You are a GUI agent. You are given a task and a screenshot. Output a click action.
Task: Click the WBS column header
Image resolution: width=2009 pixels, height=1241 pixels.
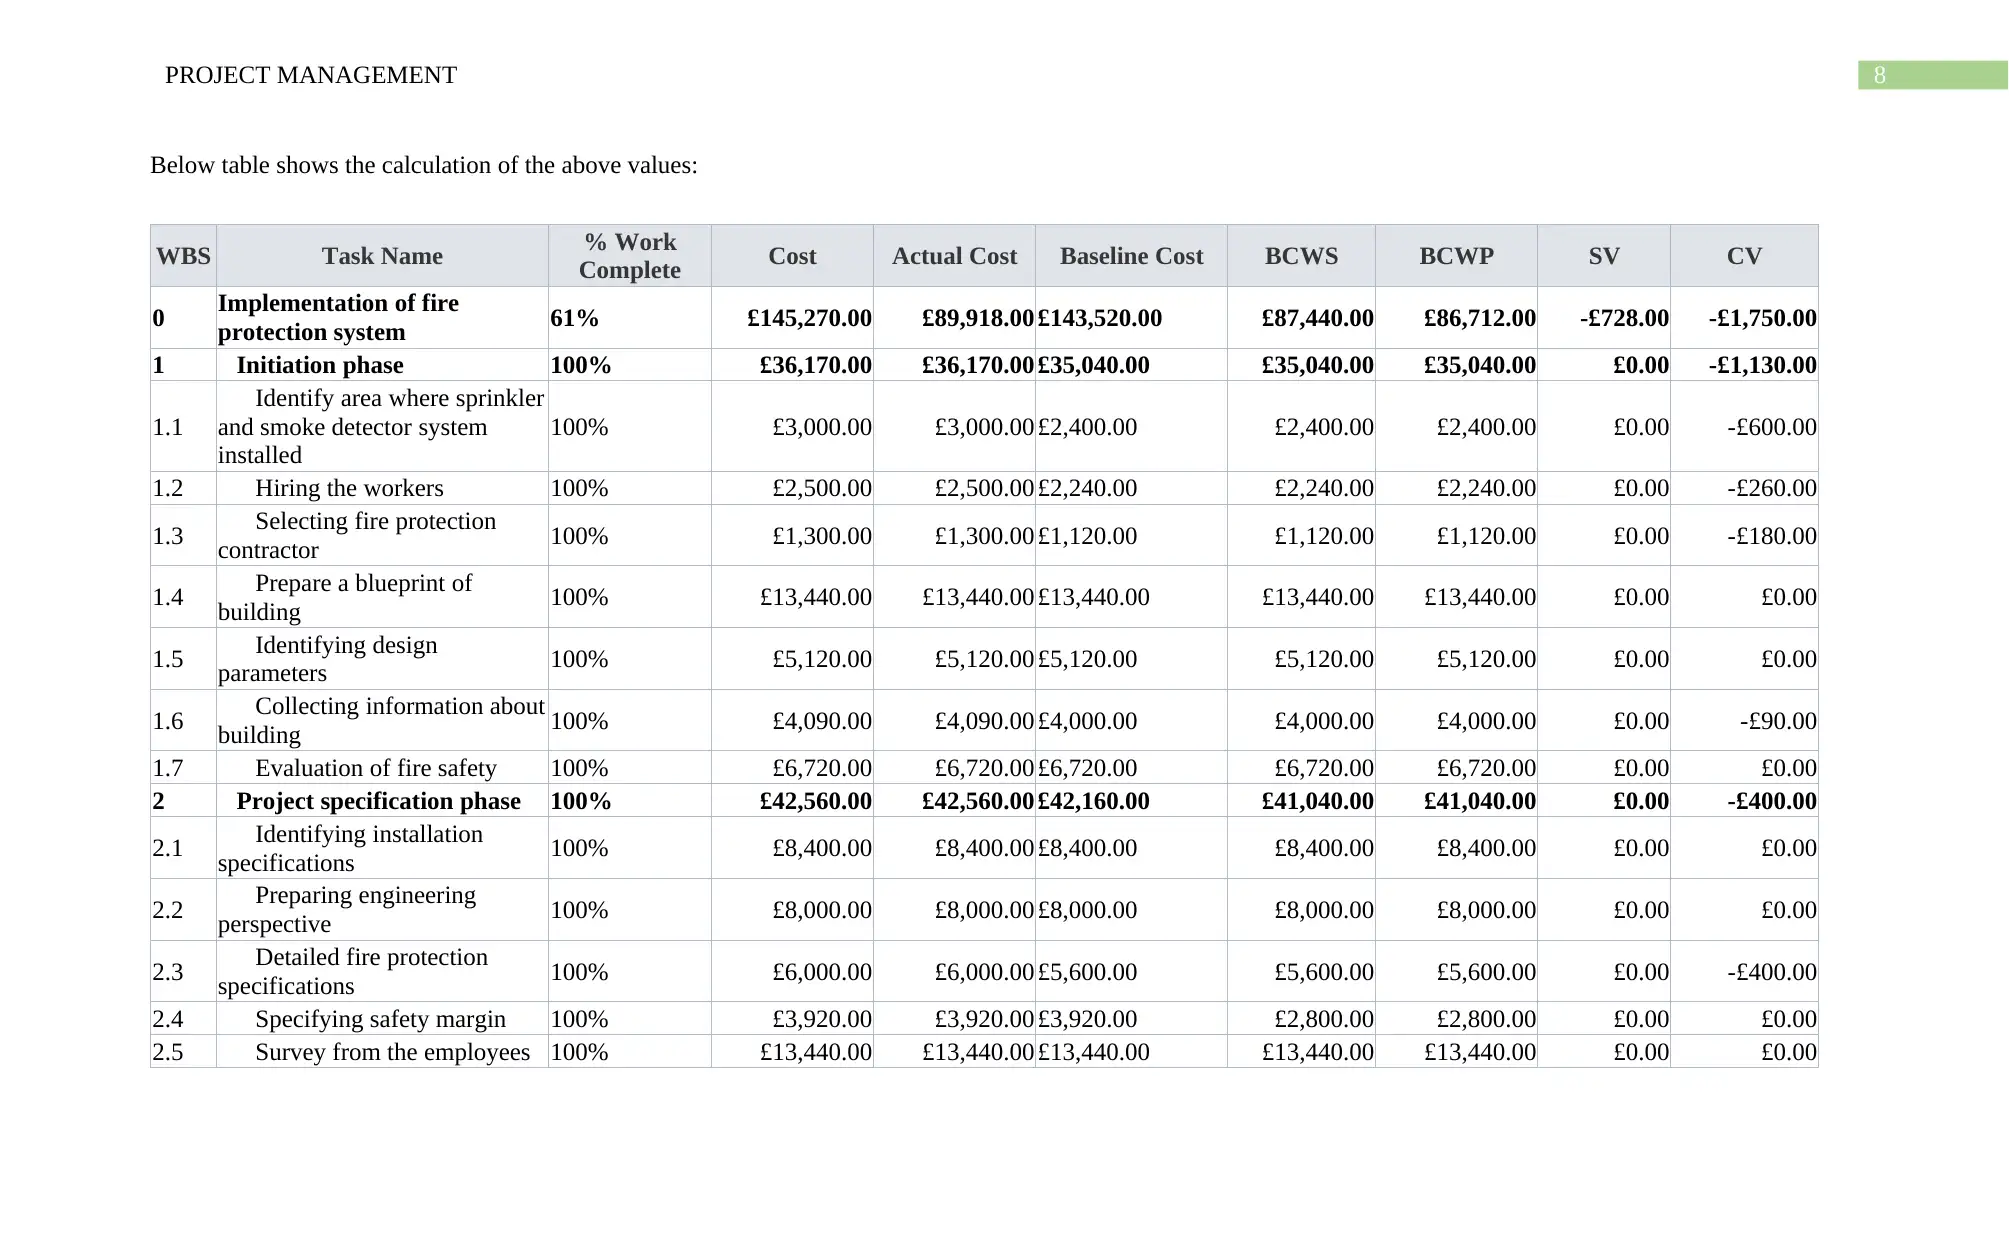coord(183,256)
